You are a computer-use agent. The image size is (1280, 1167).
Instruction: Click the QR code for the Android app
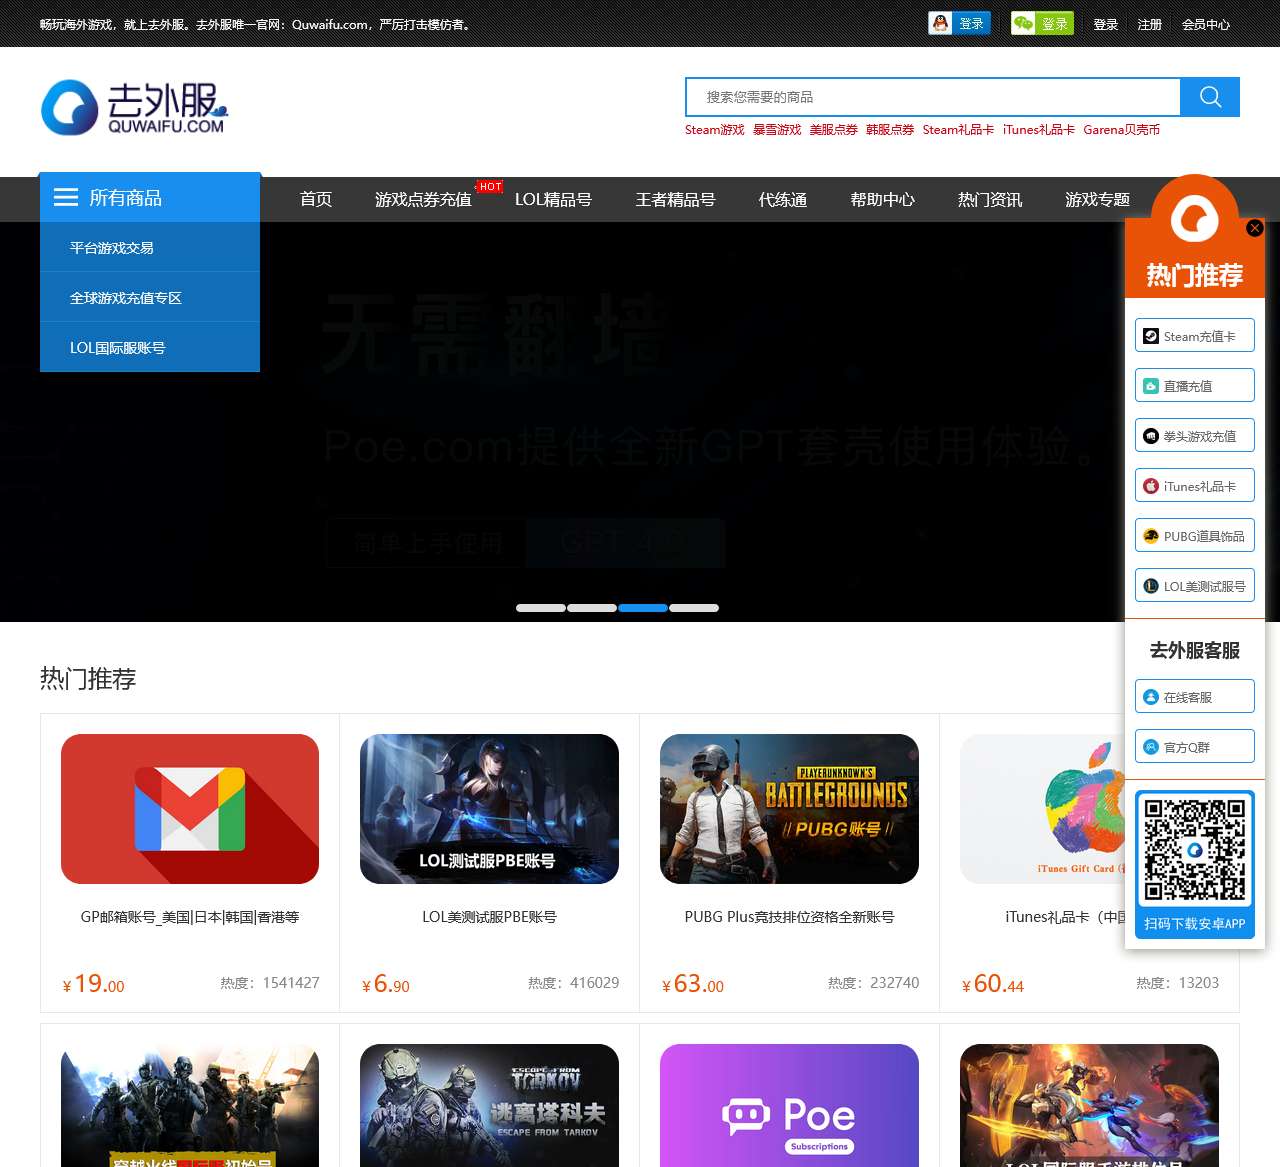[1195, 849]
